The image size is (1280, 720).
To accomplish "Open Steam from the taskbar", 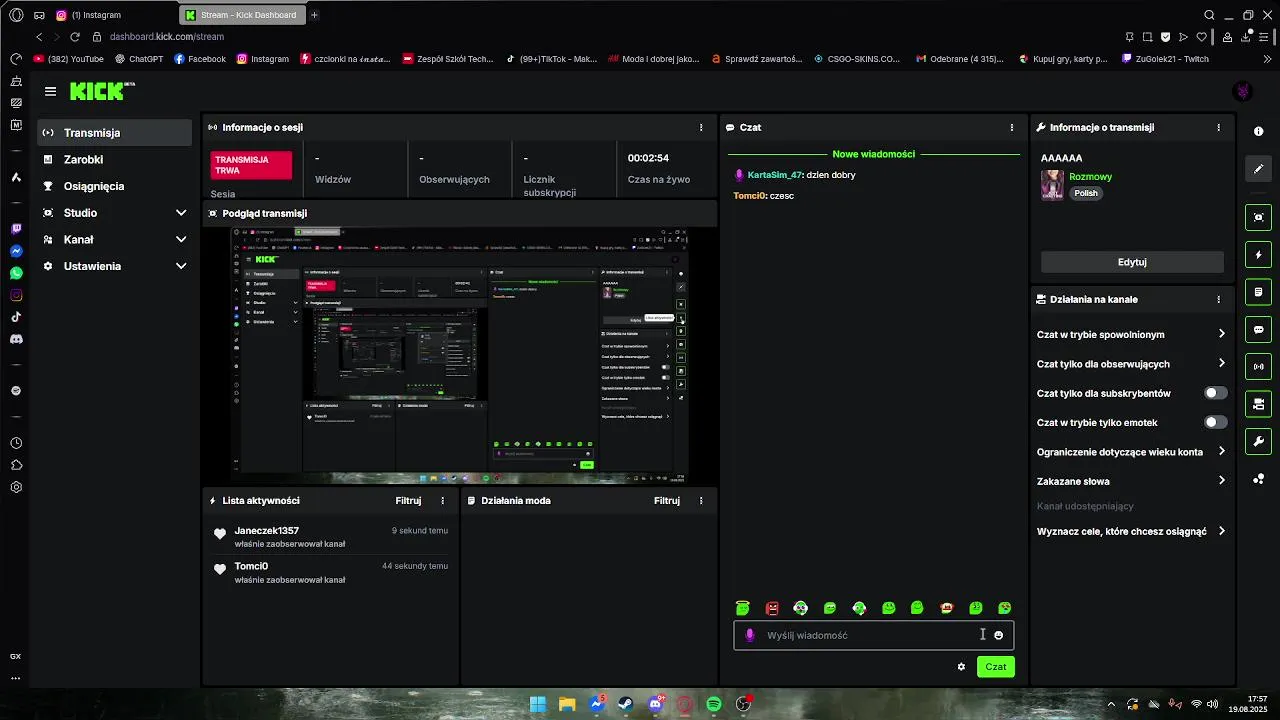I will [626, 704].
